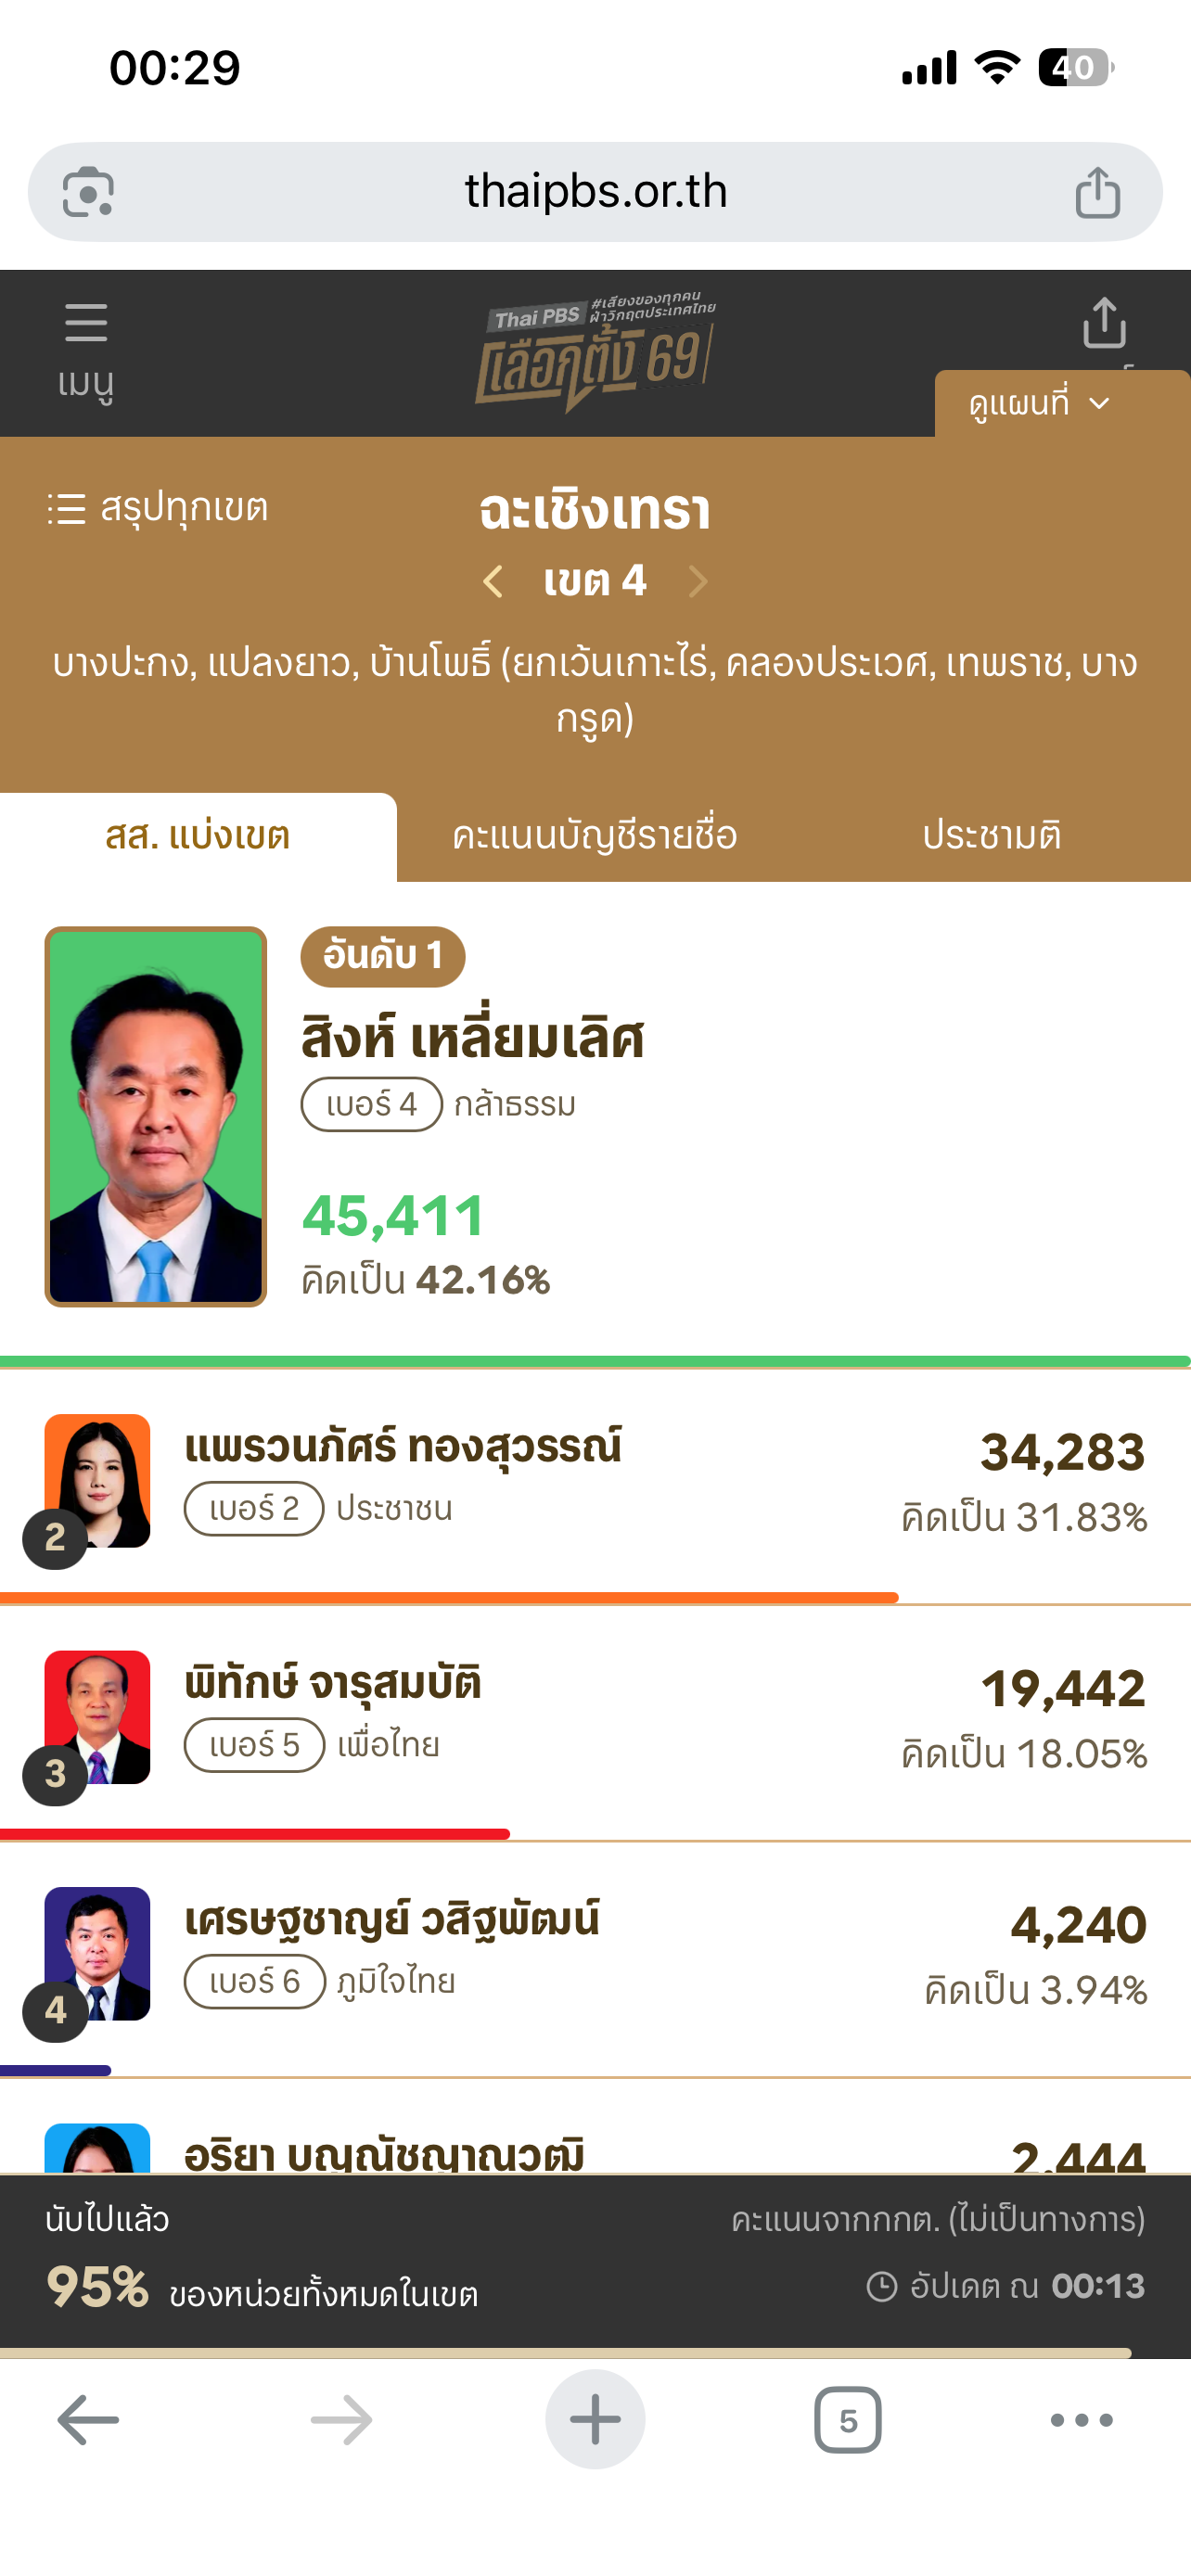Select the สส. แบ่งเขต tab

[198, 836]
